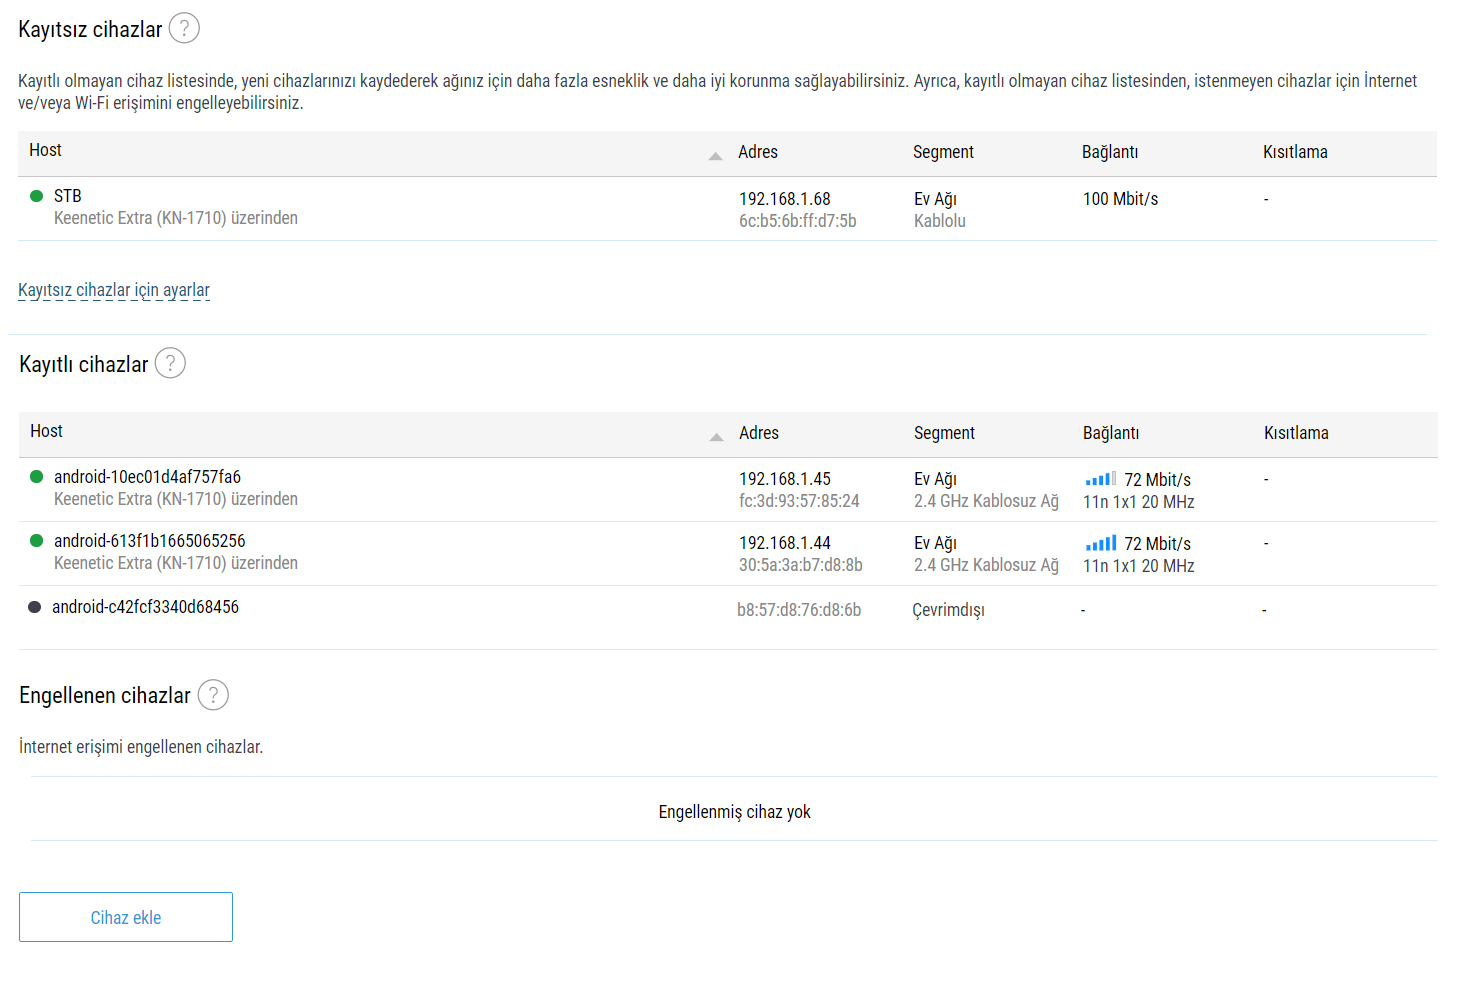Screen dimensions: 1481x1005
Task: Open offline device android-c42fcf3340d68456
Action: (146, 607)
